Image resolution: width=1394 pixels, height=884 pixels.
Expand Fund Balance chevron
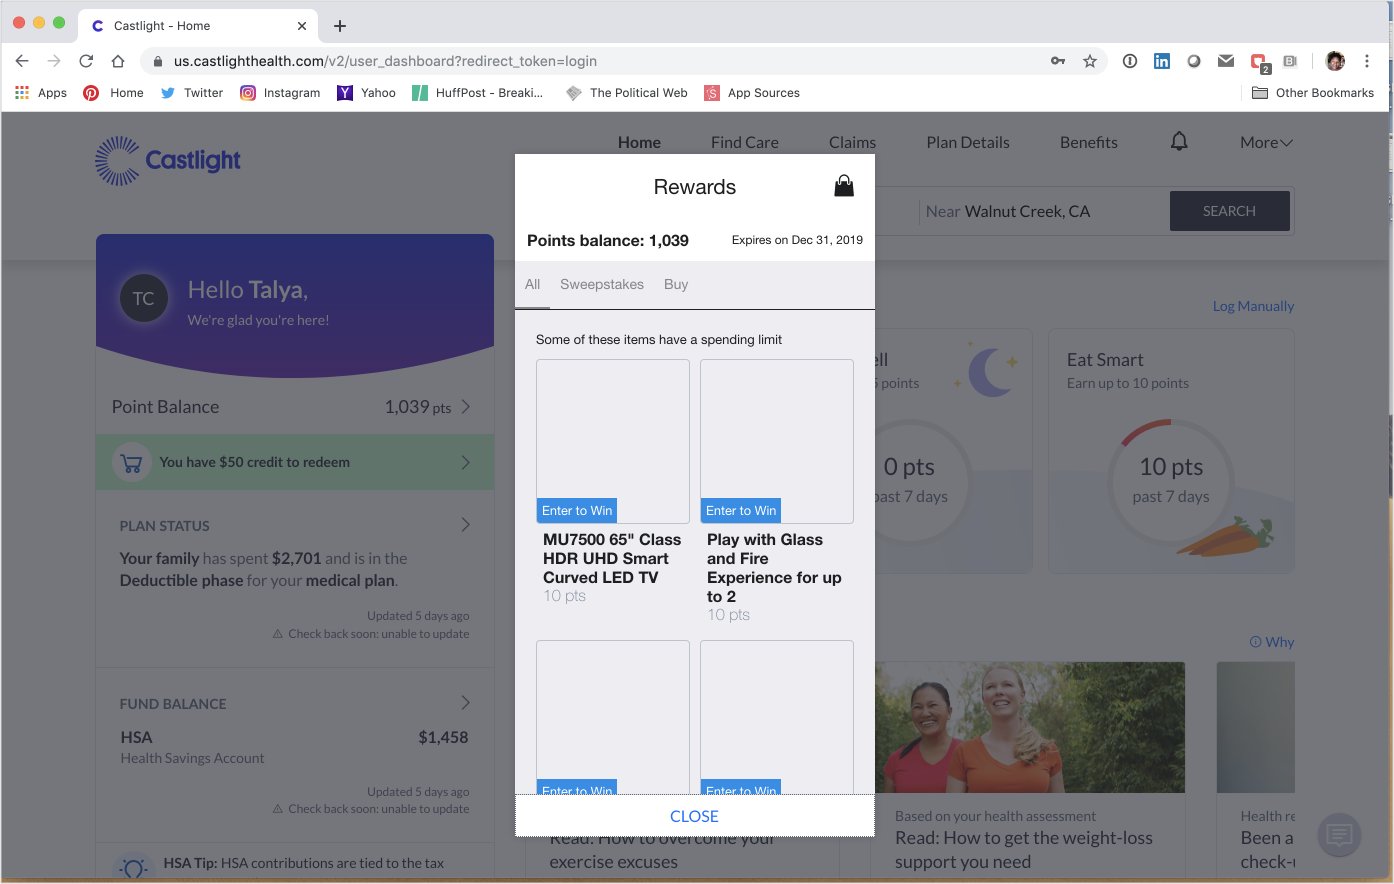pyautogui.click(x=466, y=703)
